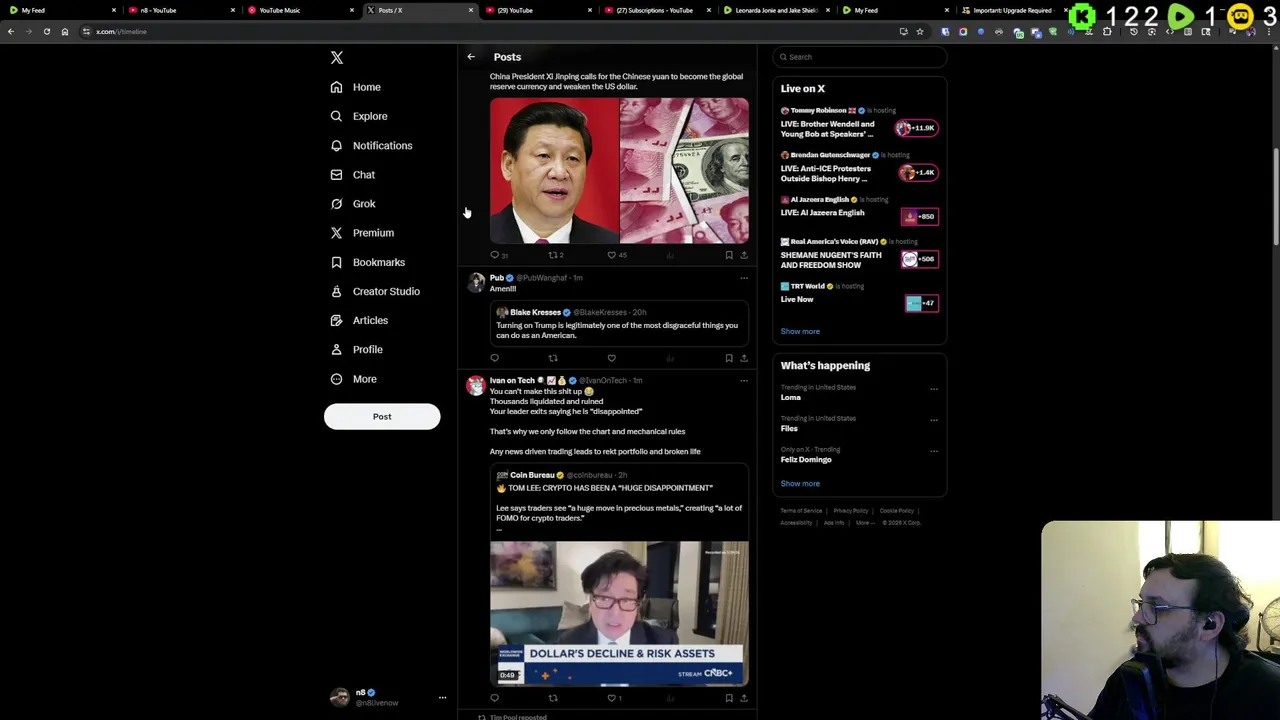Repost Pub's Amen post

[x=553, y=358]
